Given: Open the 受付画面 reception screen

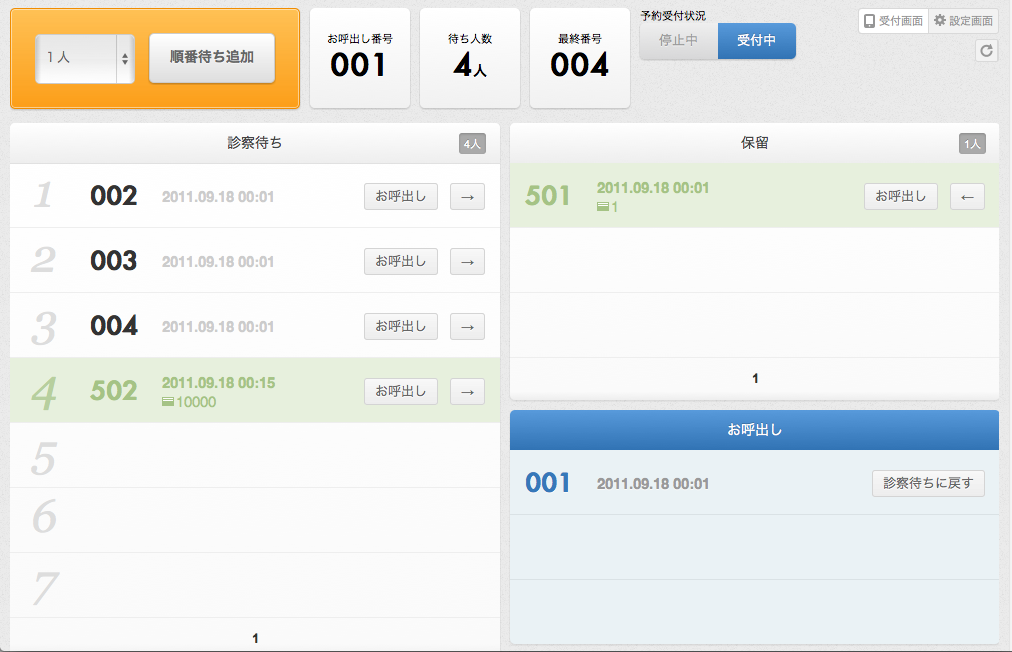Looking at the screenshot, I should (x=893, y=21).
